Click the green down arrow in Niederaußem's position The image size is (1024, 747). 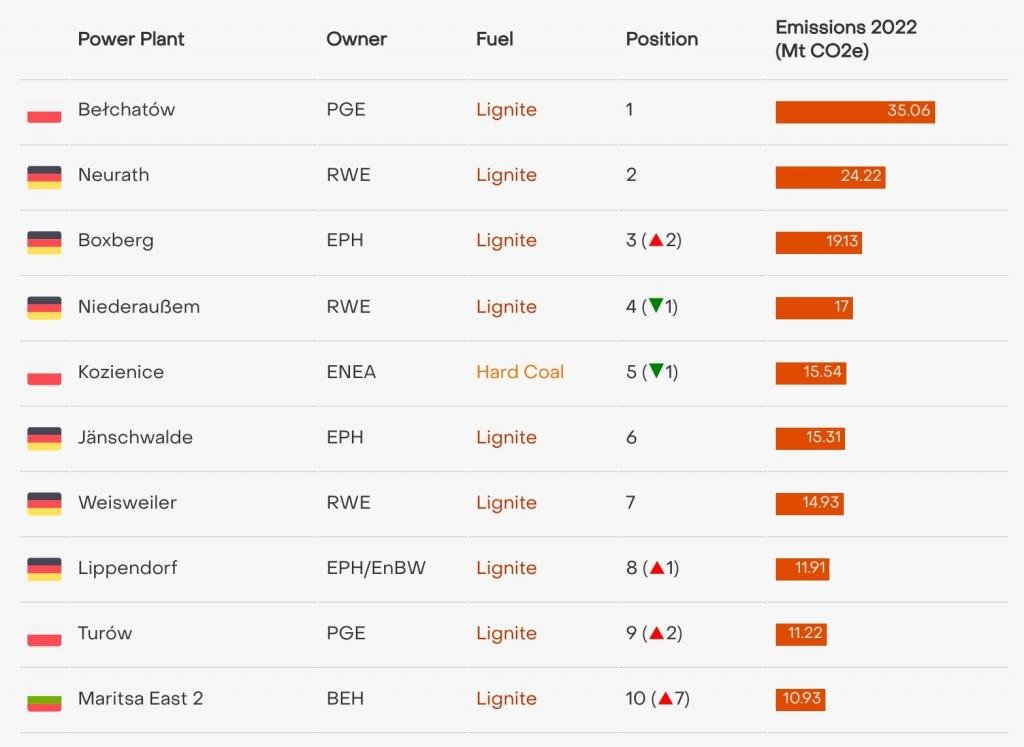656,307
